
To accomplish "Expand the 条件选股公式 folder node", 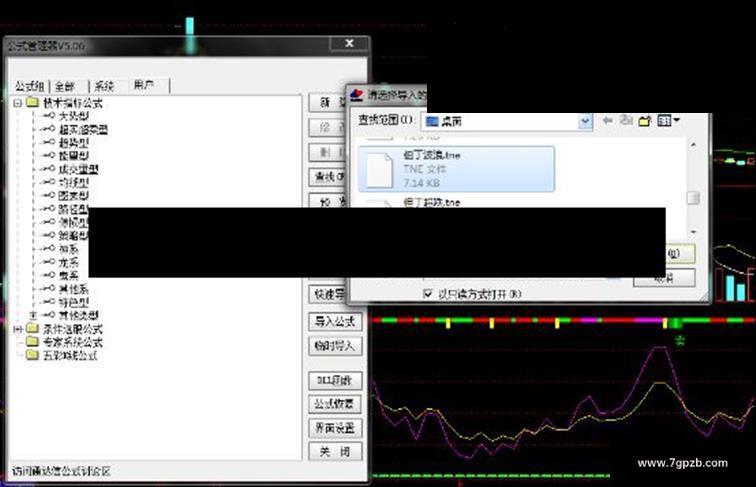I will pyautogui.click(x=18, y=329).
